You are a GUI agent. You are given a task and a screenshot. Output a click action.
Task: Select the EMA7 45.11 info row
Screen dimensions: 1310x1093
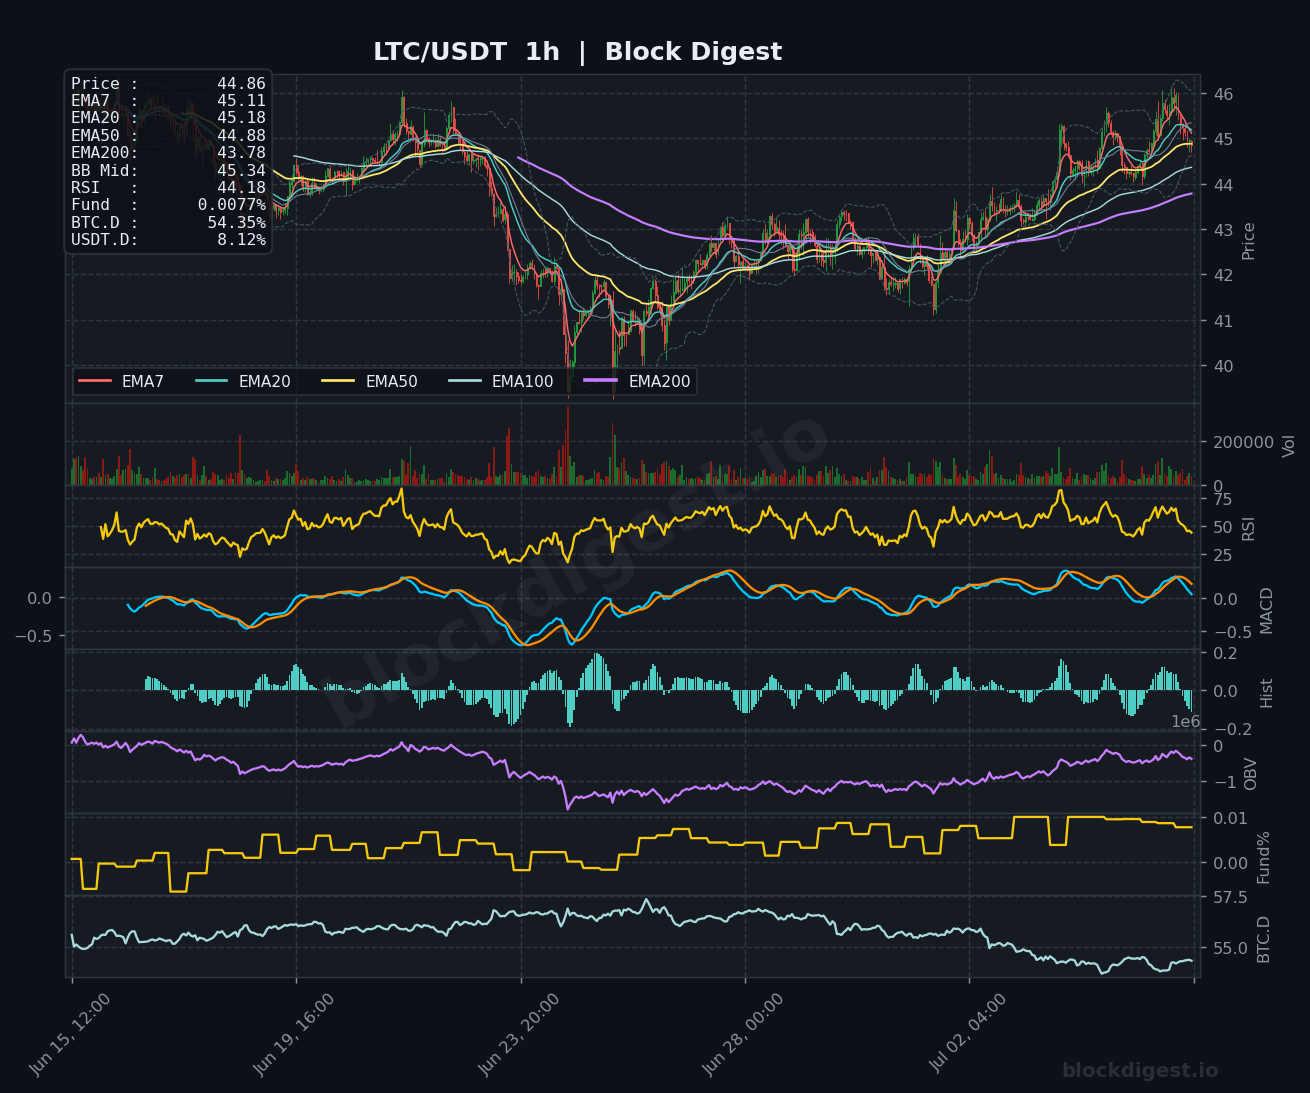[168, 101]
